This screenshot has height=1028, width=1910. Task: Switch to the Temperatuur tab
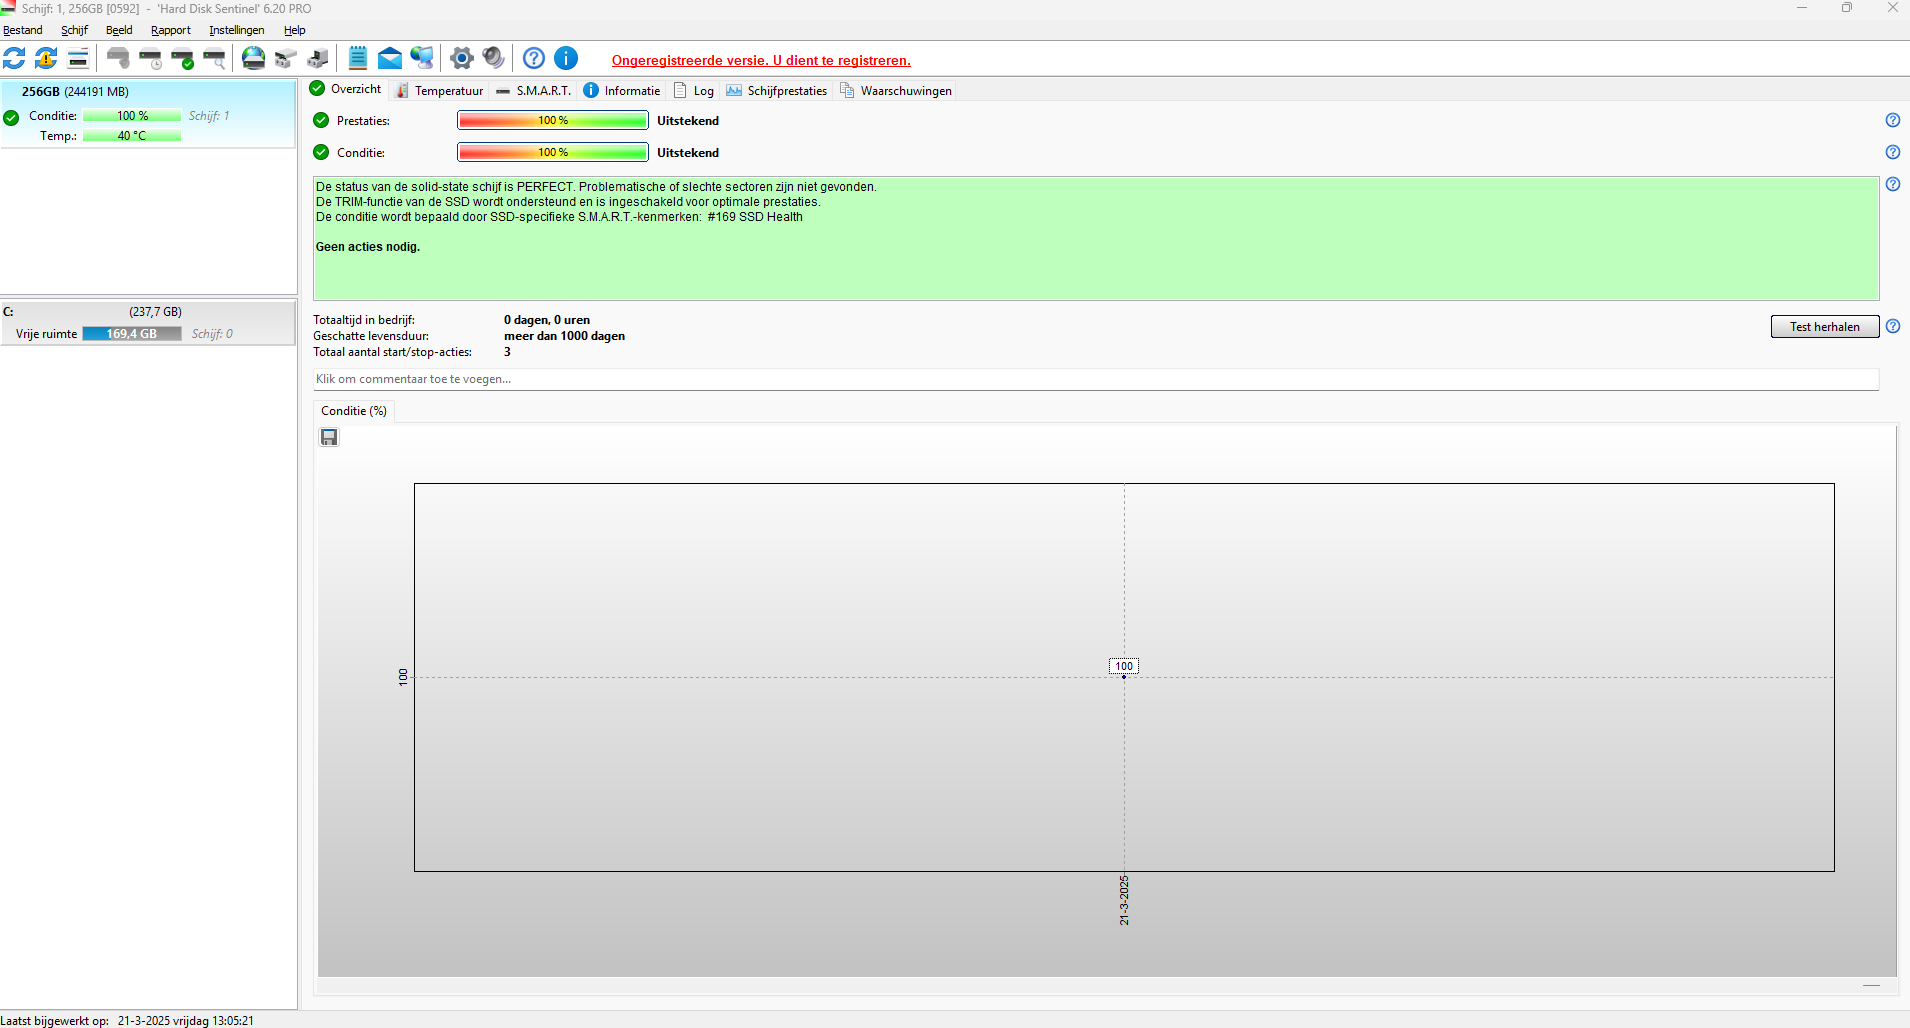click(x=439, y=90)
